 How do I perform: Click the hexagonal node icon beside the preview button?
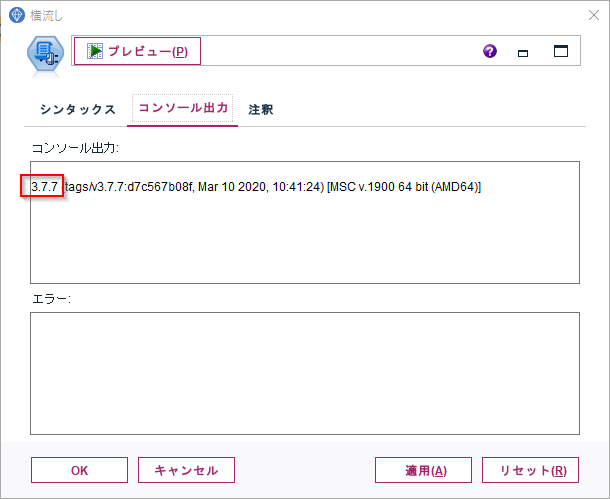click(46, 54)
